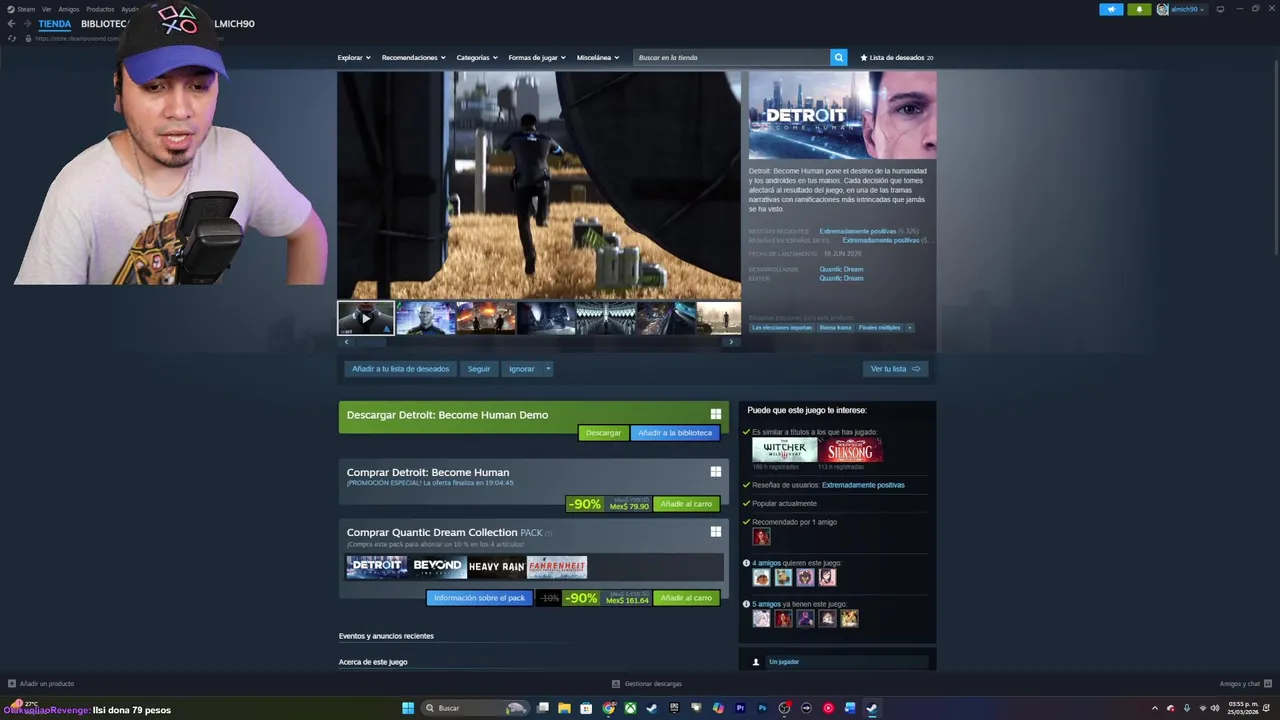Open the almich90 account dropdown

click(x=1181, y=9)
